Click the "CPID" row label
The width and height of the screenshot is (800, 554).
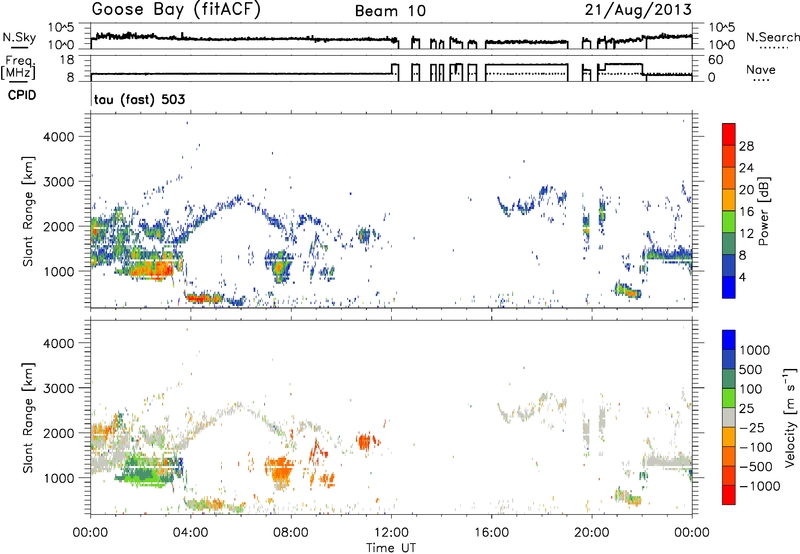pos(22,95)
